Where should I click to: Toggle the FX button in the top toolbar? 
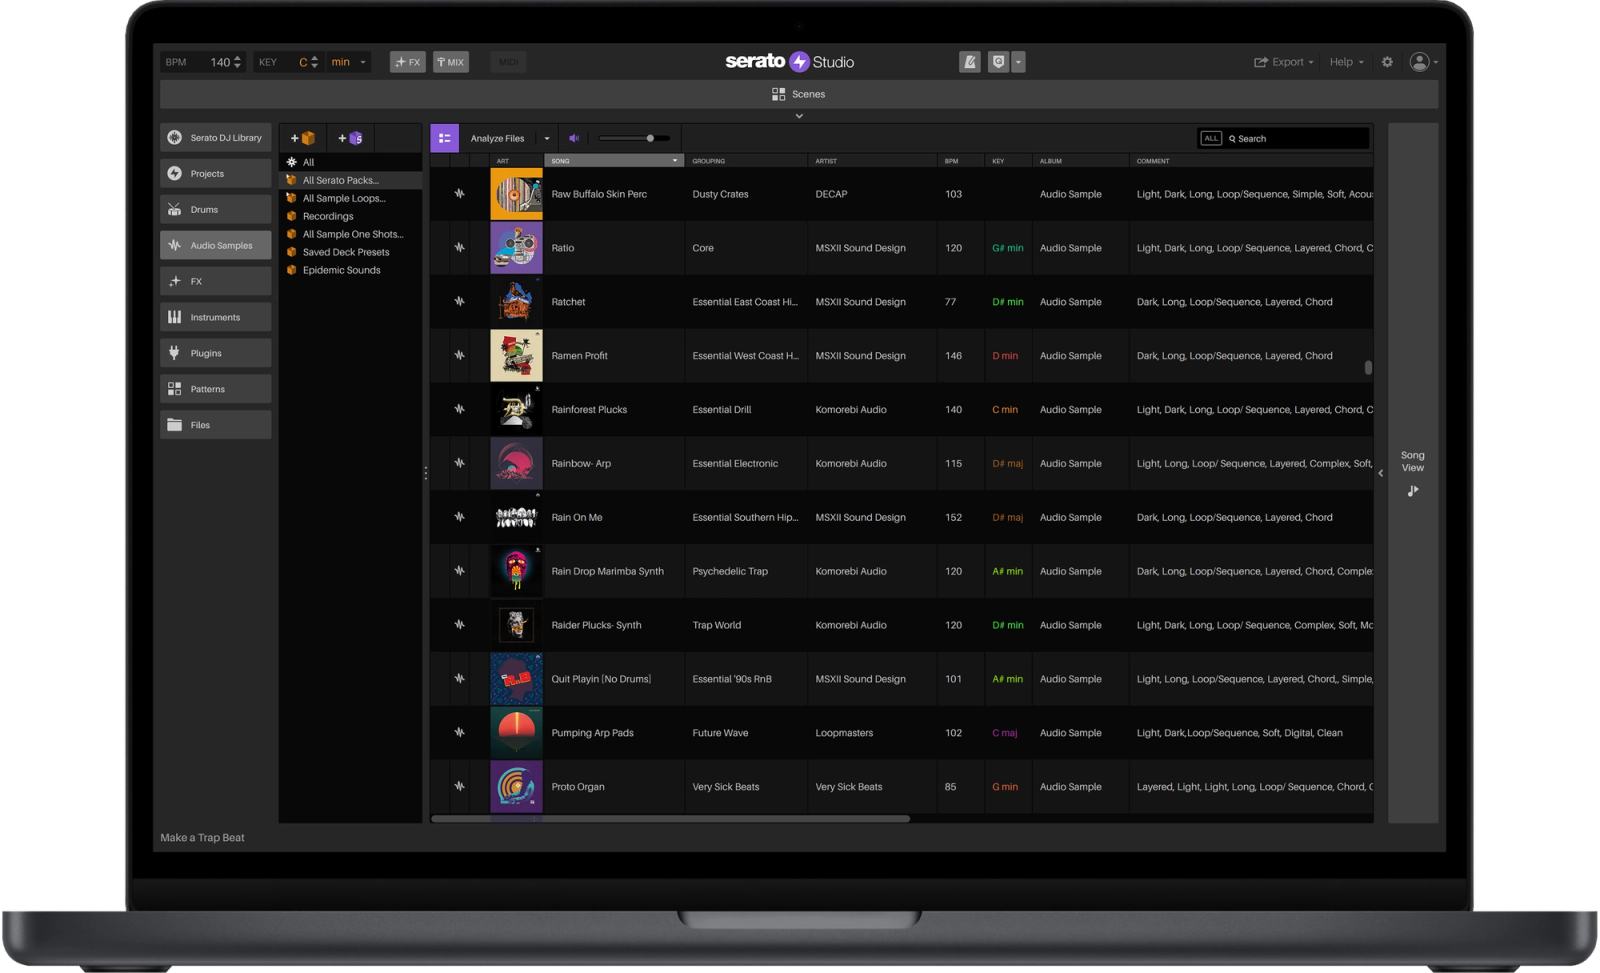pos(407,61)
